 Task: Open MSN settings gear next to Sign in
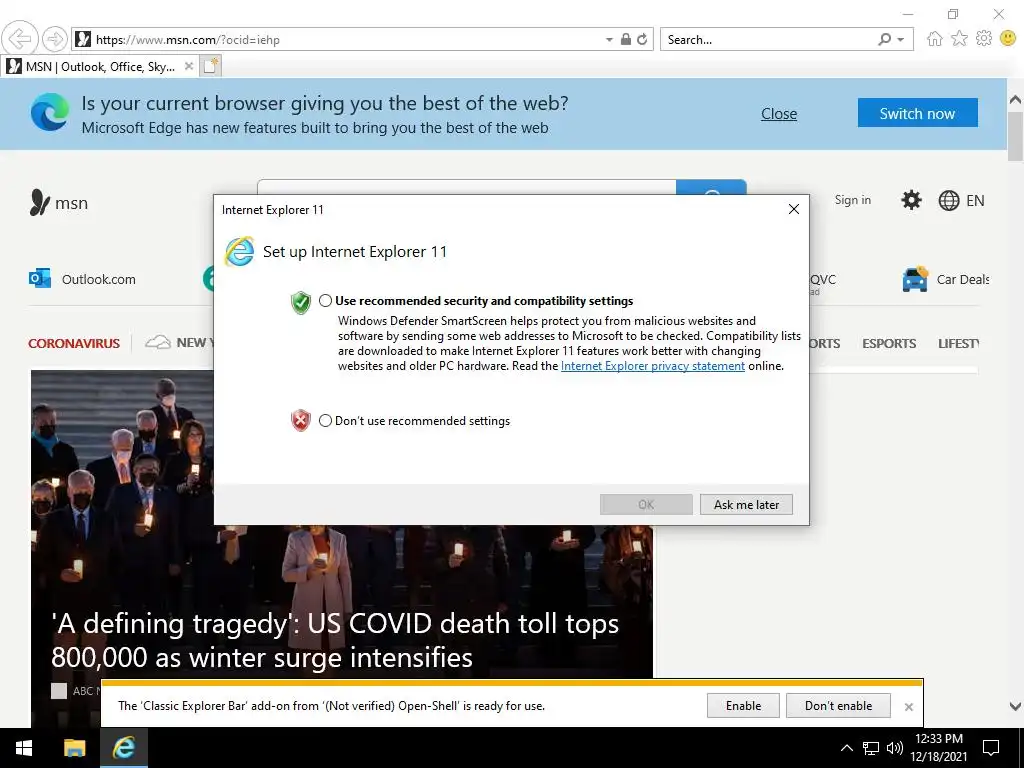(x=911, y=200)
